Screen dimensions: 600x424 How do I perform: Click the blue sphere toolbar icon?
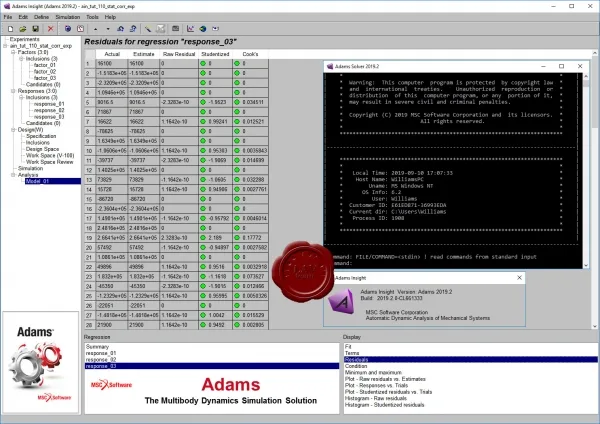(x=68, y=29)
